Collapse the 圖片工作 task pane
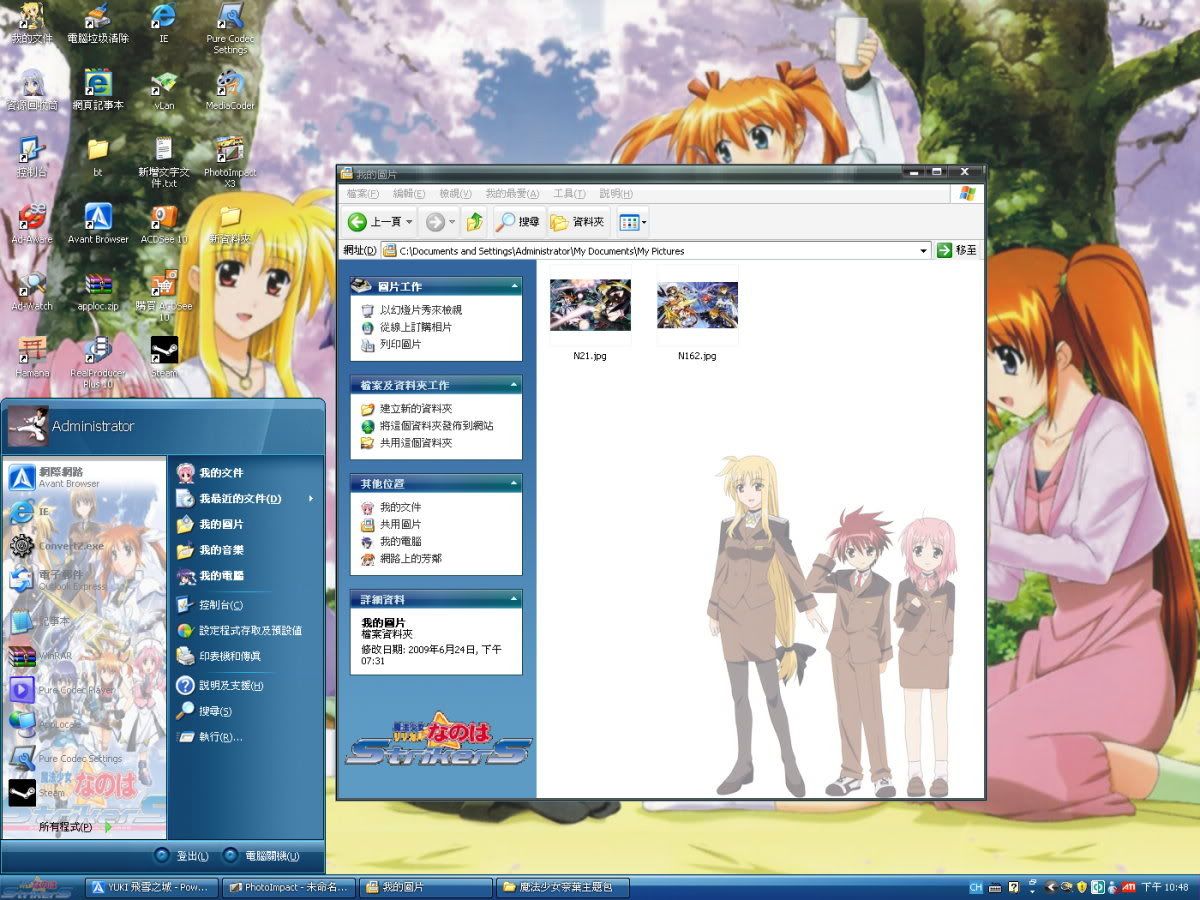This screenshot has height=900, width=1200. point(515,287)
